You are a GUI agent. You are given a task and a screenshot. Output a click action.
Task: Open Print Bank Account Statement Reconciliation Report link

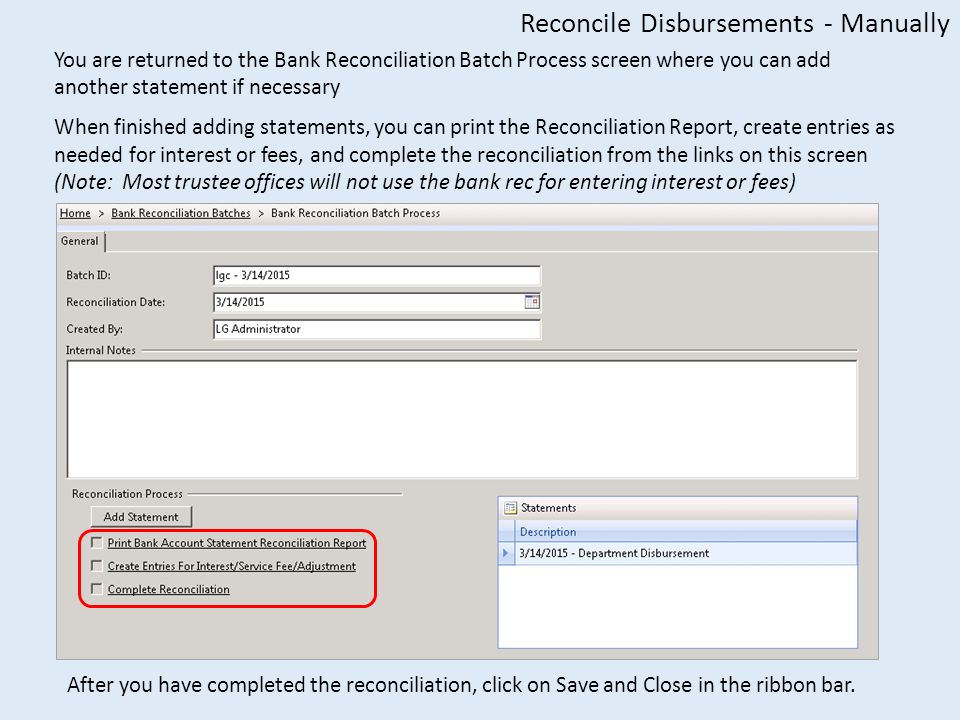(x=236, y=543)
